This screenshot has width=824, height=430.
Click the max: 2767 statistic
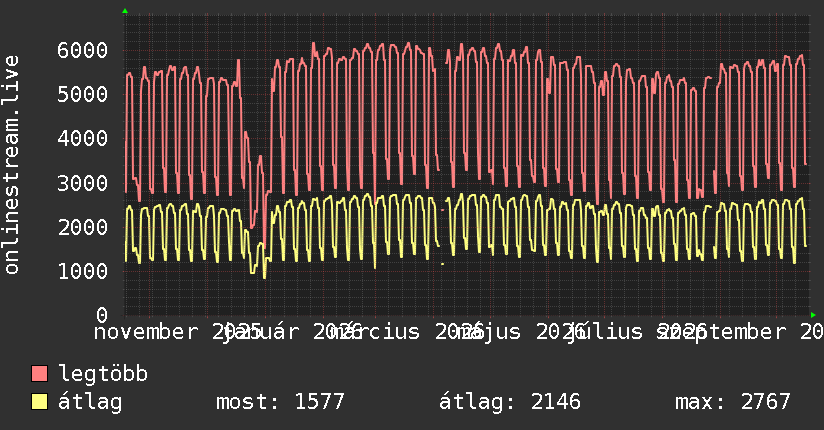733,402
